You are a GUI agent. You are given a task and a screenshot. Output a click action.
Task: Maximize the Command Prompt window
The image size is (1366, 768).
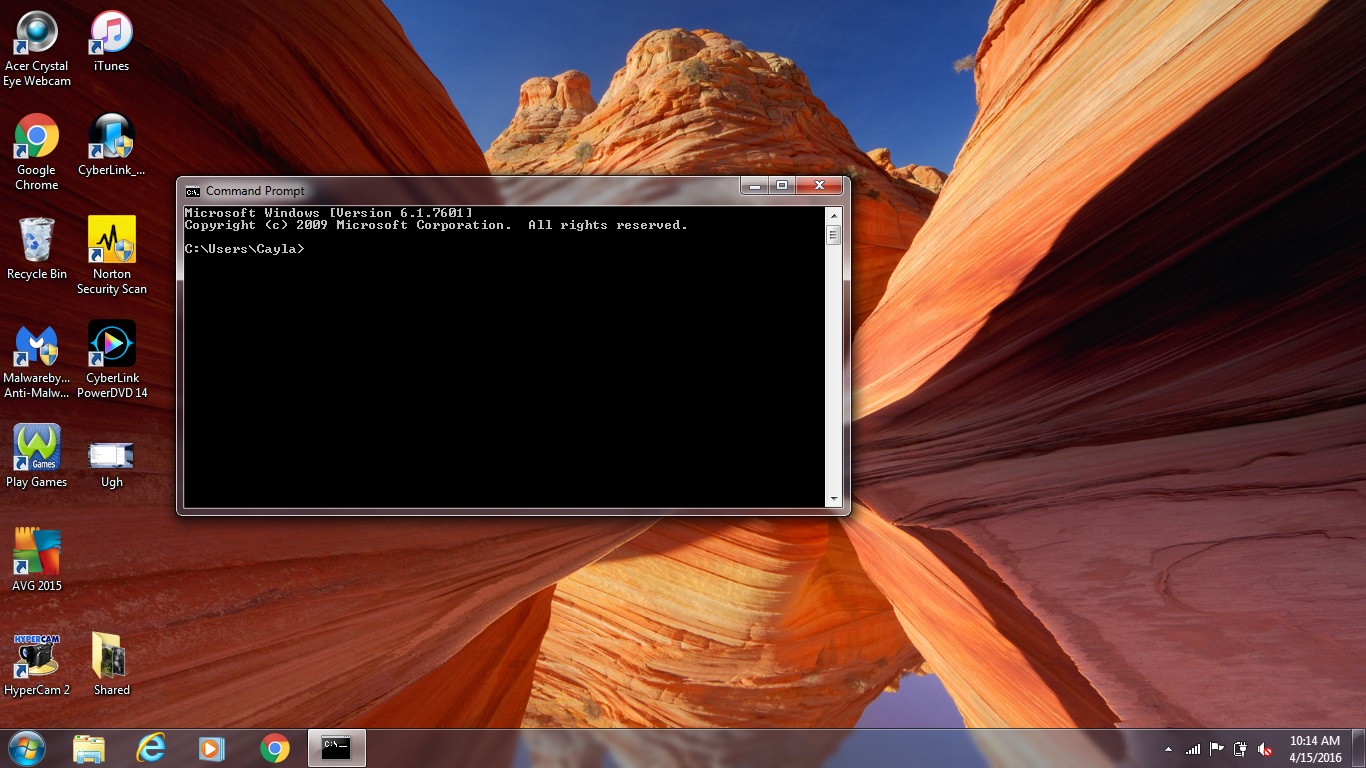tap(782, 185)
